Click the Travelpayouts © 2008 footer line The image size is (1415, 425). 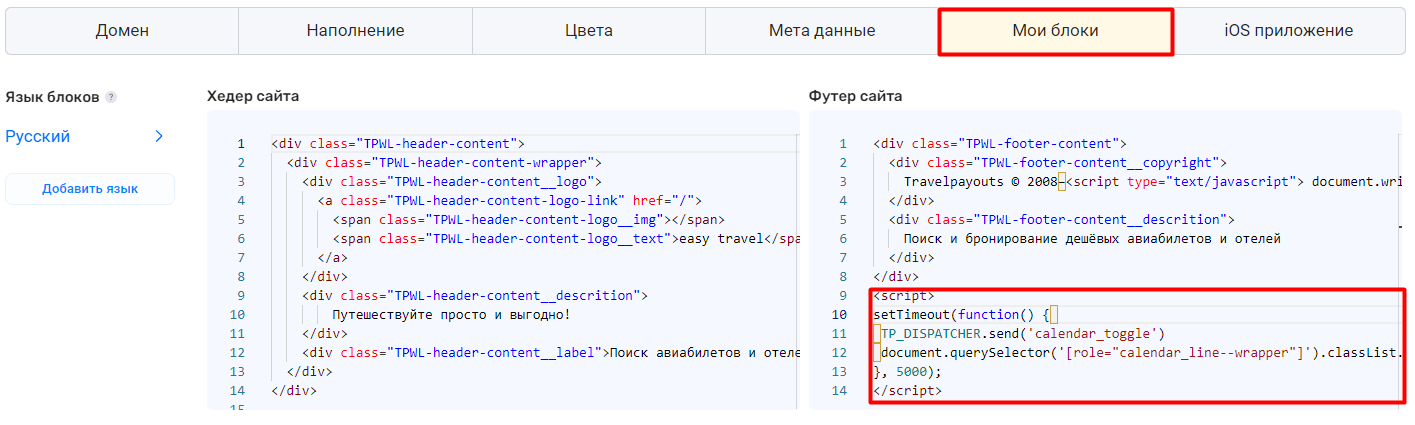pos(1152,182)
